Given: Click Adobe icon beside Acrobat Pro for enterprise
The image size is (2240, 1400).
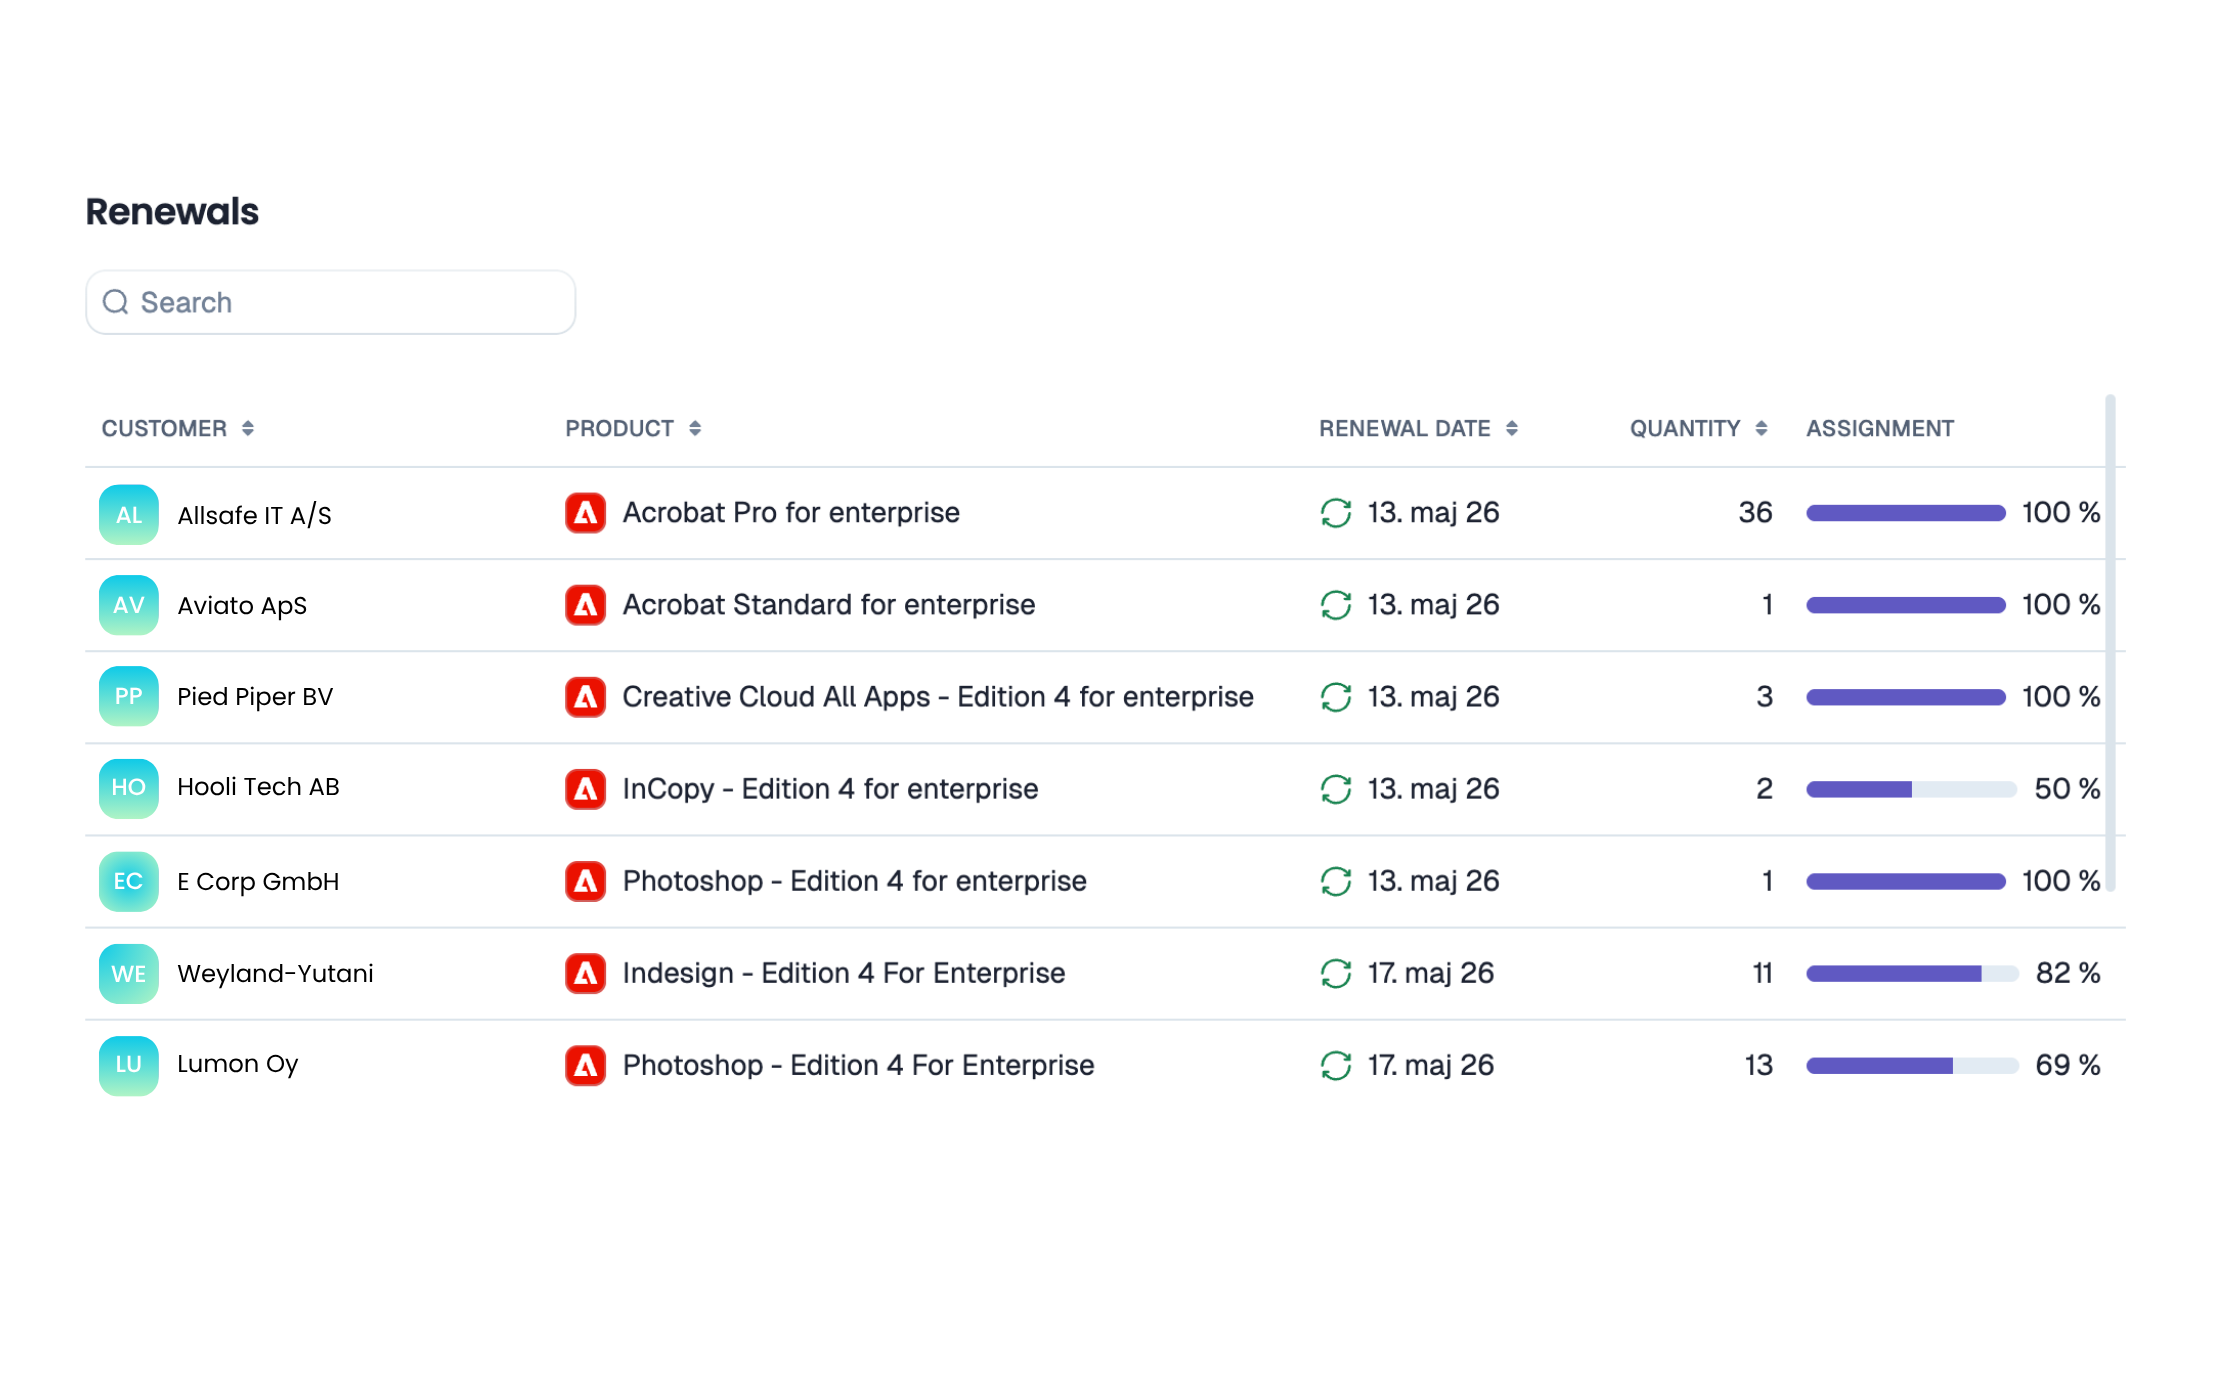Looking at the screenshot, I should coord(586,513).
